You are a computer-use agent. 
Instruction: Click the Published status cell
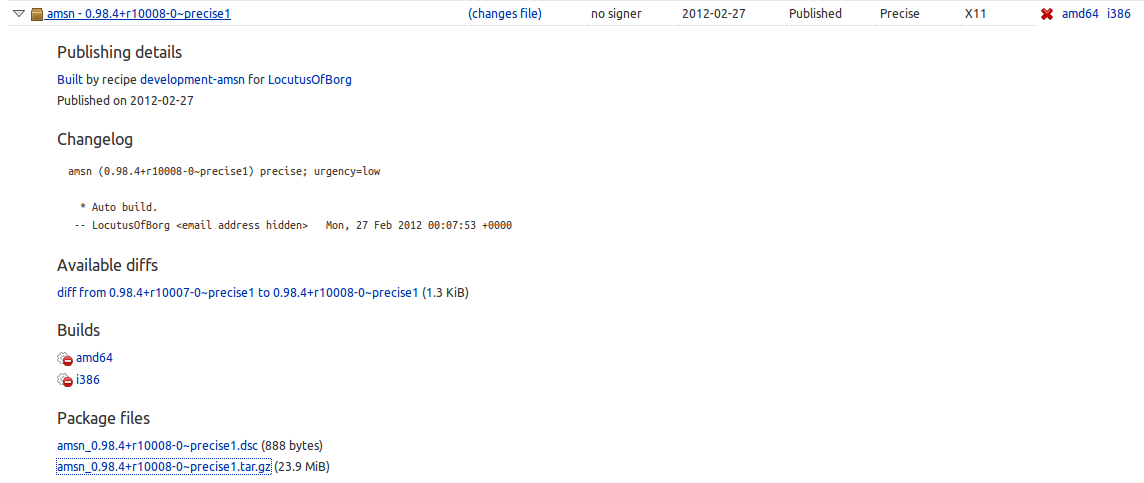(815, 14)
